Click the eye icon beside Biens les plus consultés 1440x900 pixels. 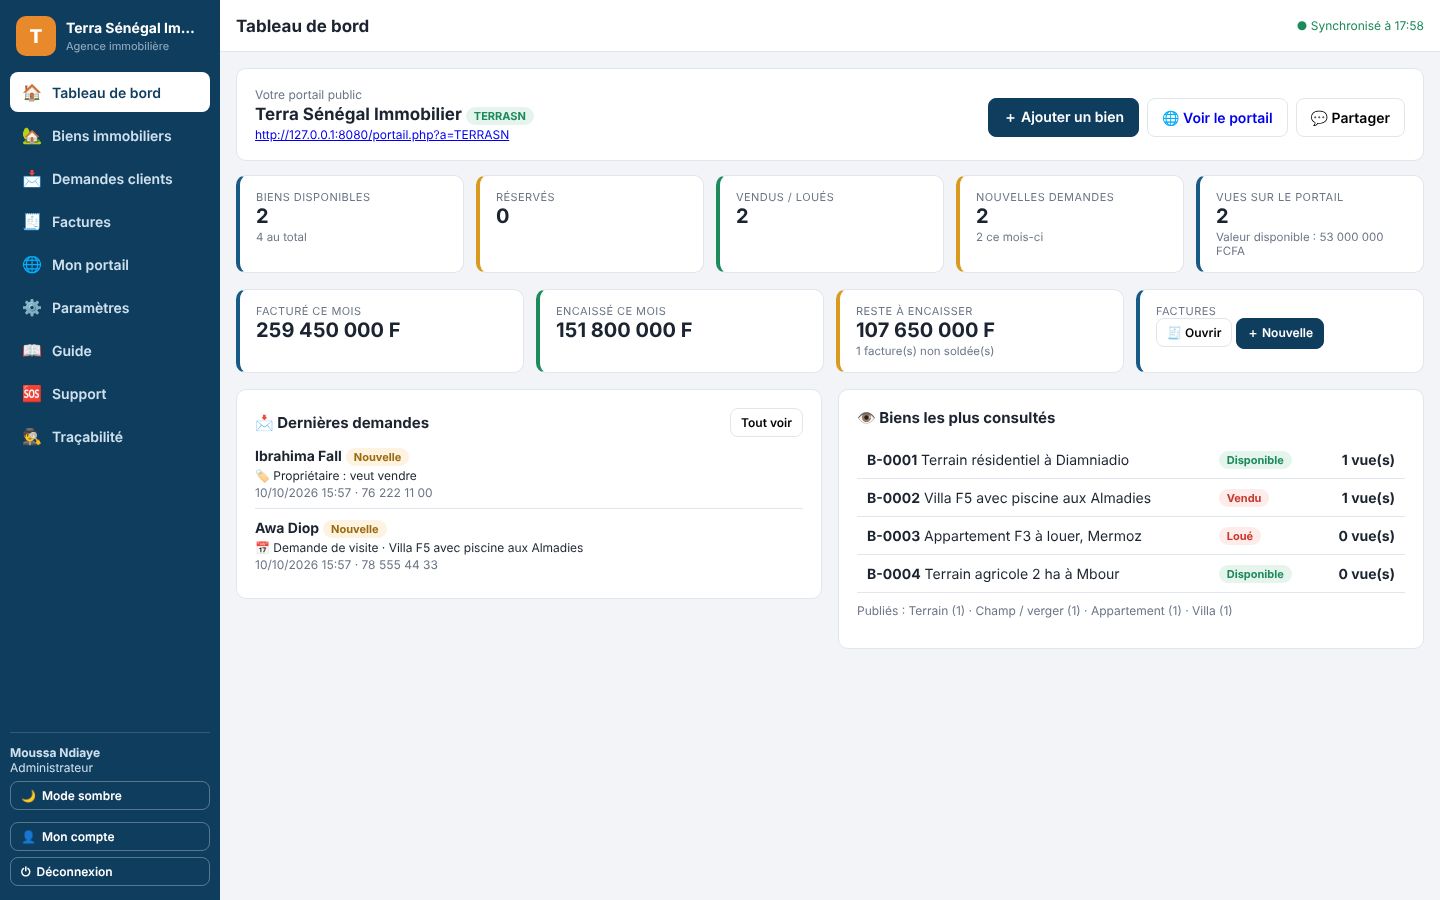coord(866,418)
